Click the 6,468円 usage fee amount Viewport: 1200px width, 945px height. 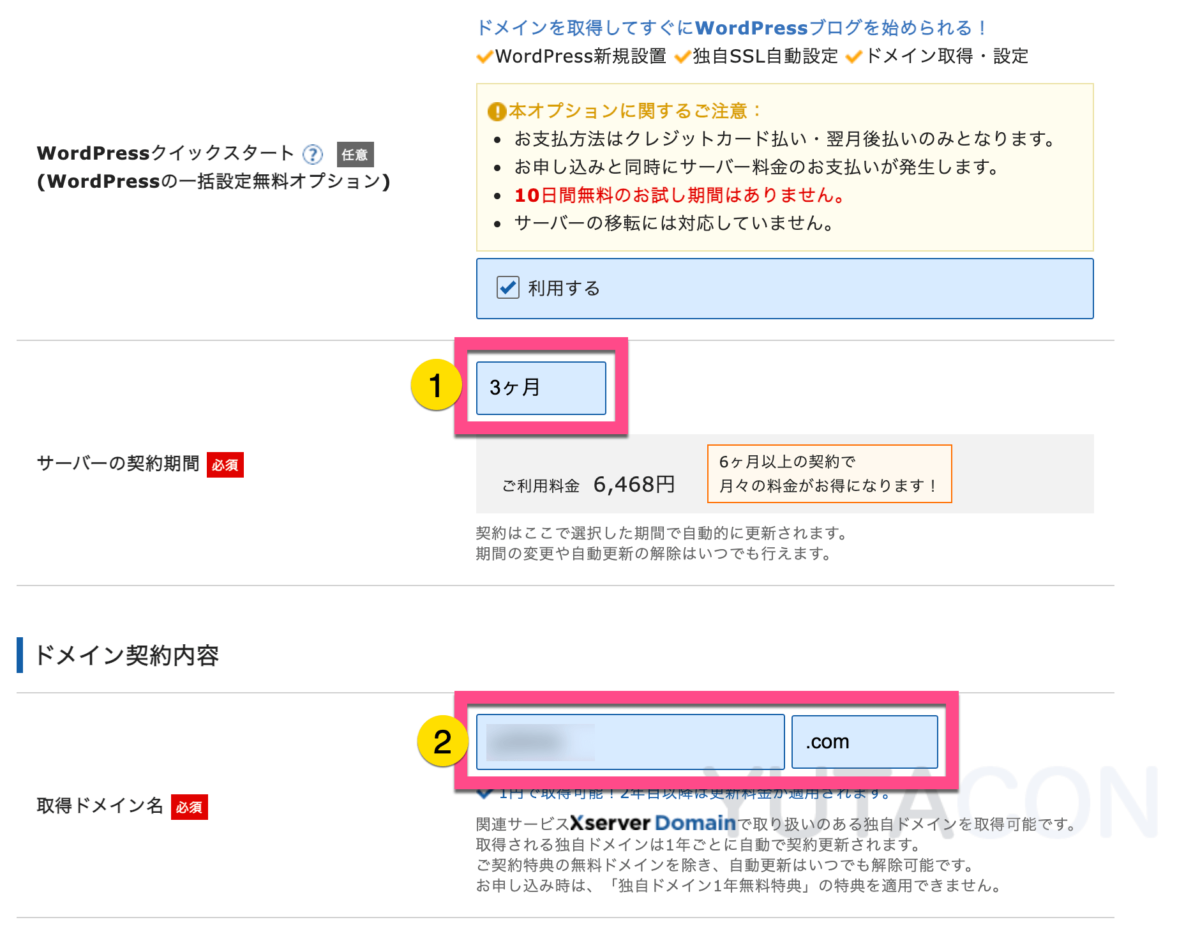pyautogui.click(x=634, y=485)
